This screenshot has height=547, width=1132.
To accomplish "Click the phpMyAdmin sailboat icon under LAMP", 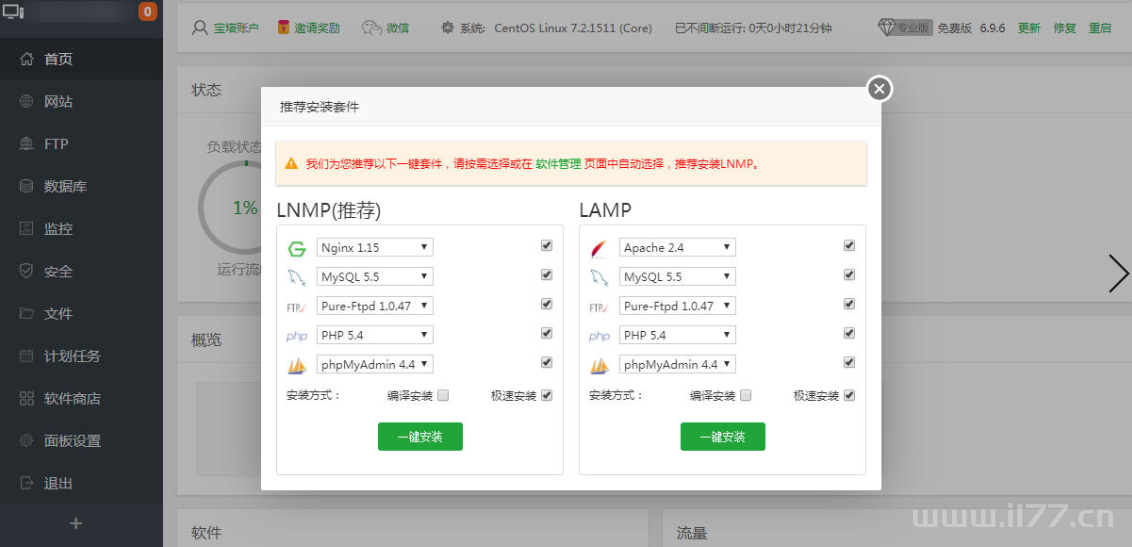I will (599, 365).
